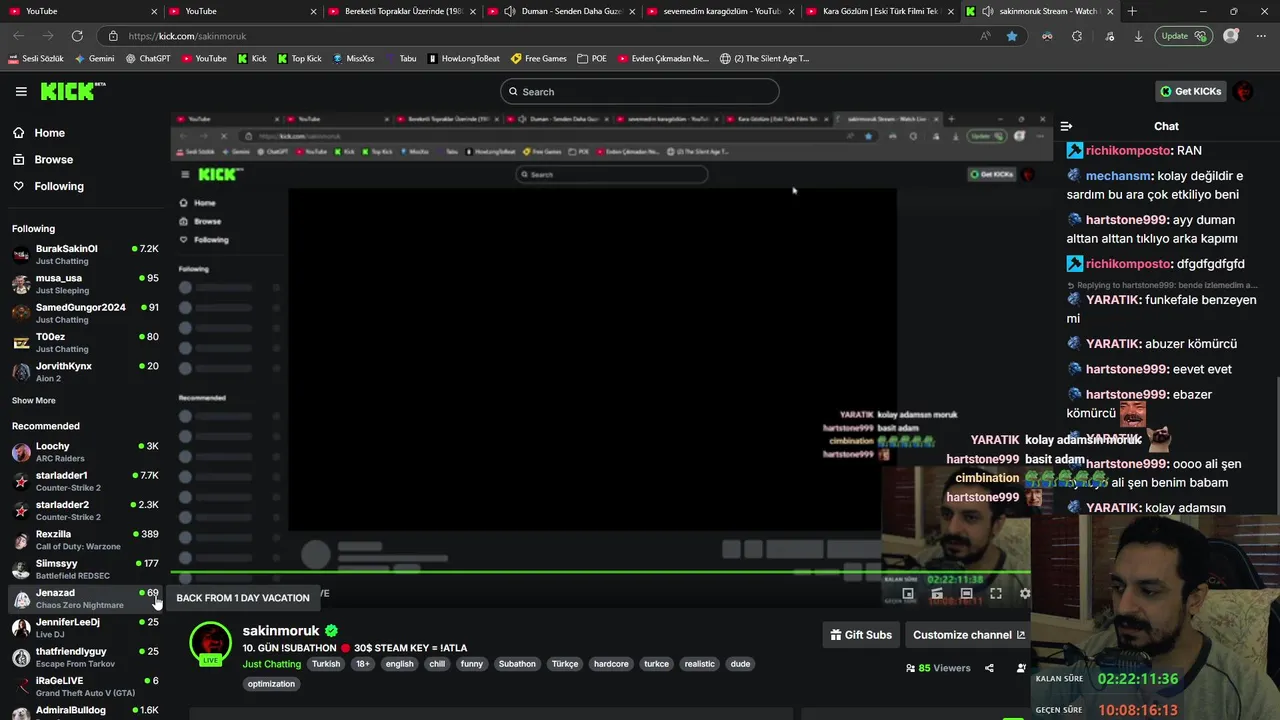Viewport: 1280px width, 720px height.
Task: Open starladder1 recommended channel
Action: tap(85, 481)
